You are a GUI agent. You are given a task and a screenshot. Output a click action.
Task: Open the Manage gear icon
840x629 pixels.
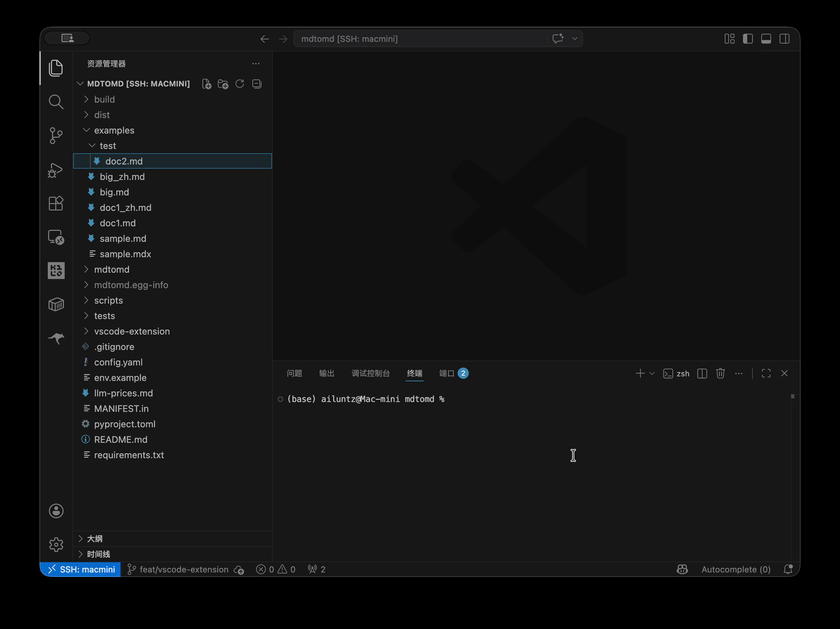pos(56,544)
